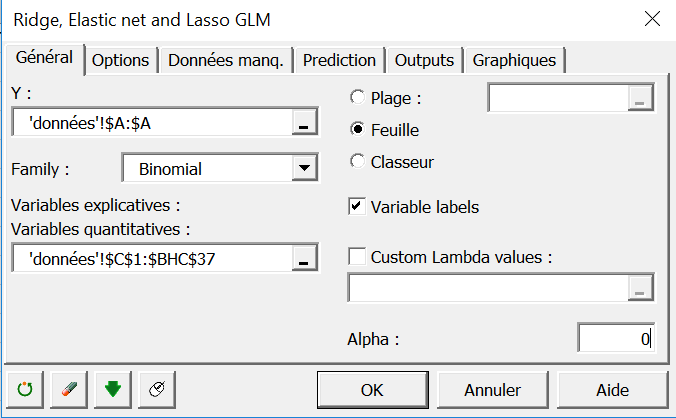
Task: Click range selector beside the Plage field
Action: point(641,98)
